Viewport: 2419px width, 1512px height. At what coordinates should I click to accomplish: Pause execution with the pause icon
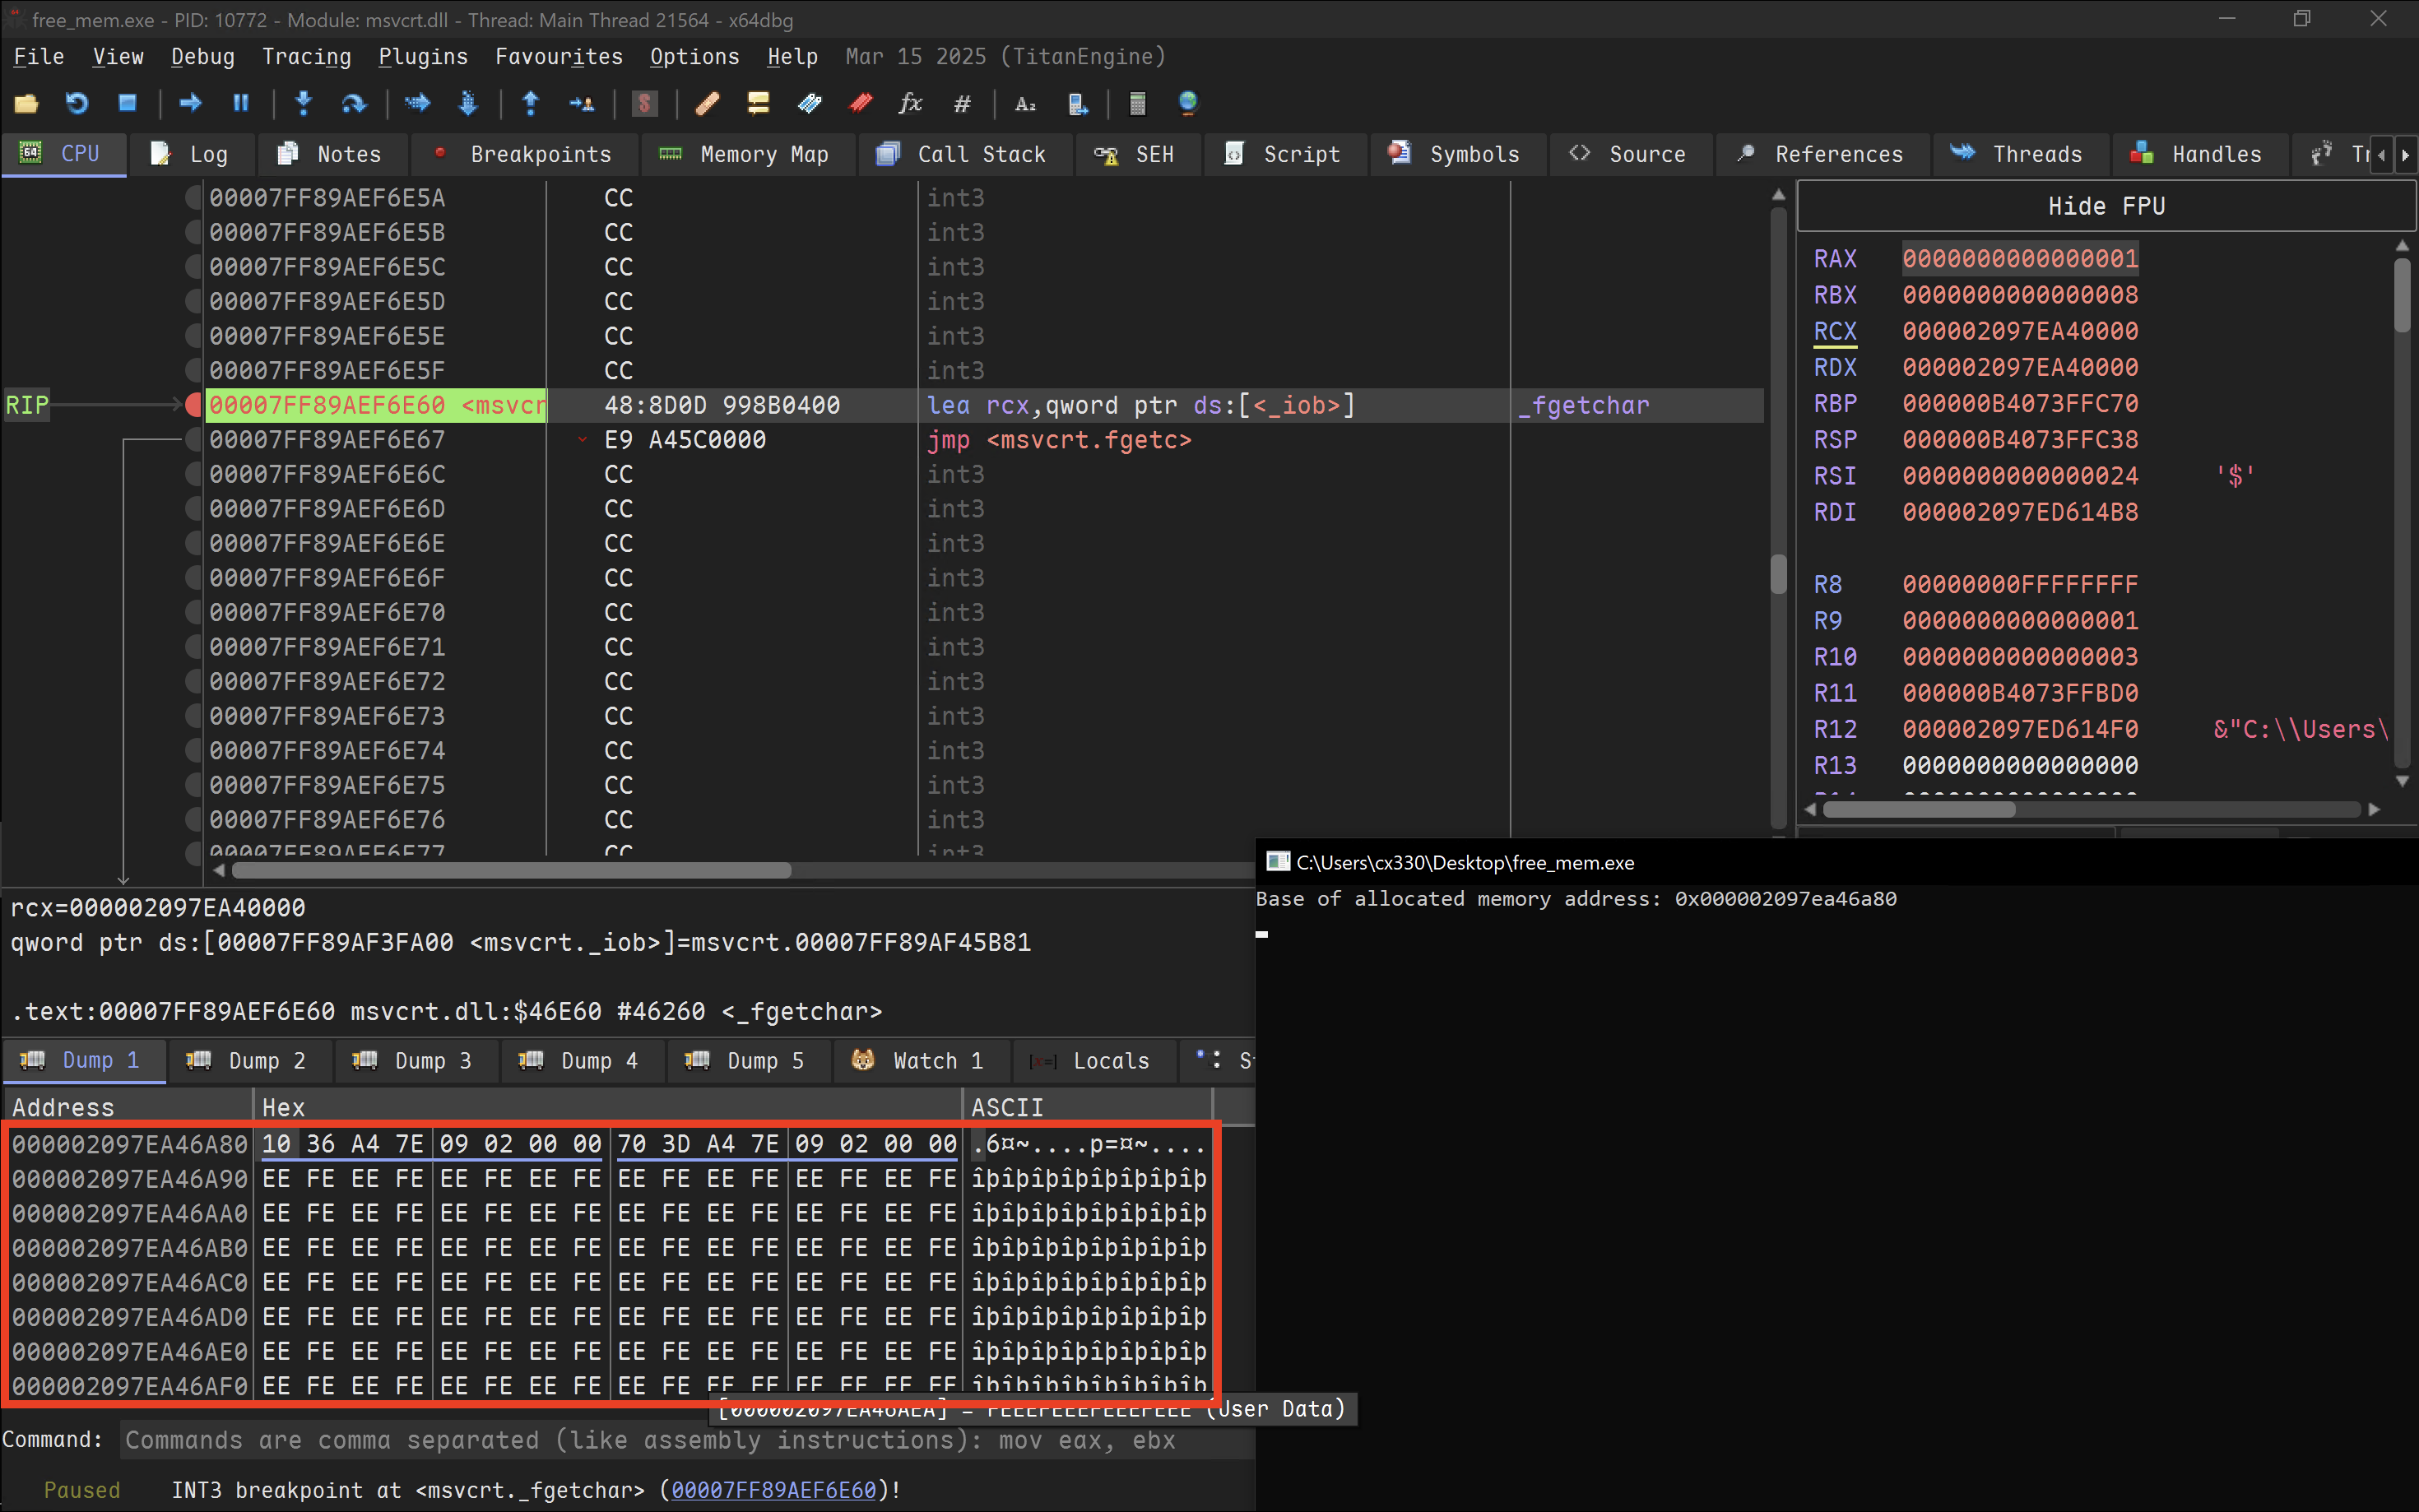pyautogui.click(x=241, y=103)
